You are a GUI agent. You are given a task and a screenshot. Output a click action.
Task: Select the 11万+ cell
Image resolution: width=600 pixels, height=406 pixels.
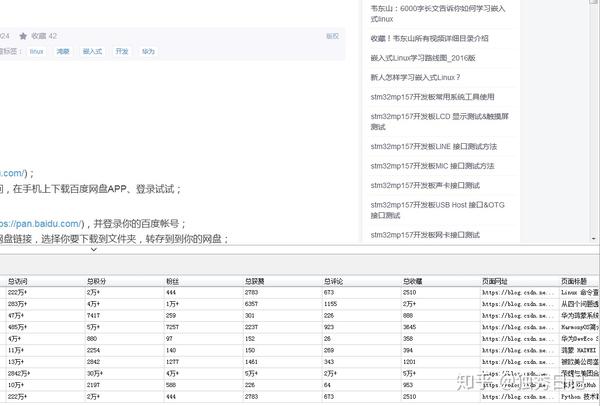point(46,350)
